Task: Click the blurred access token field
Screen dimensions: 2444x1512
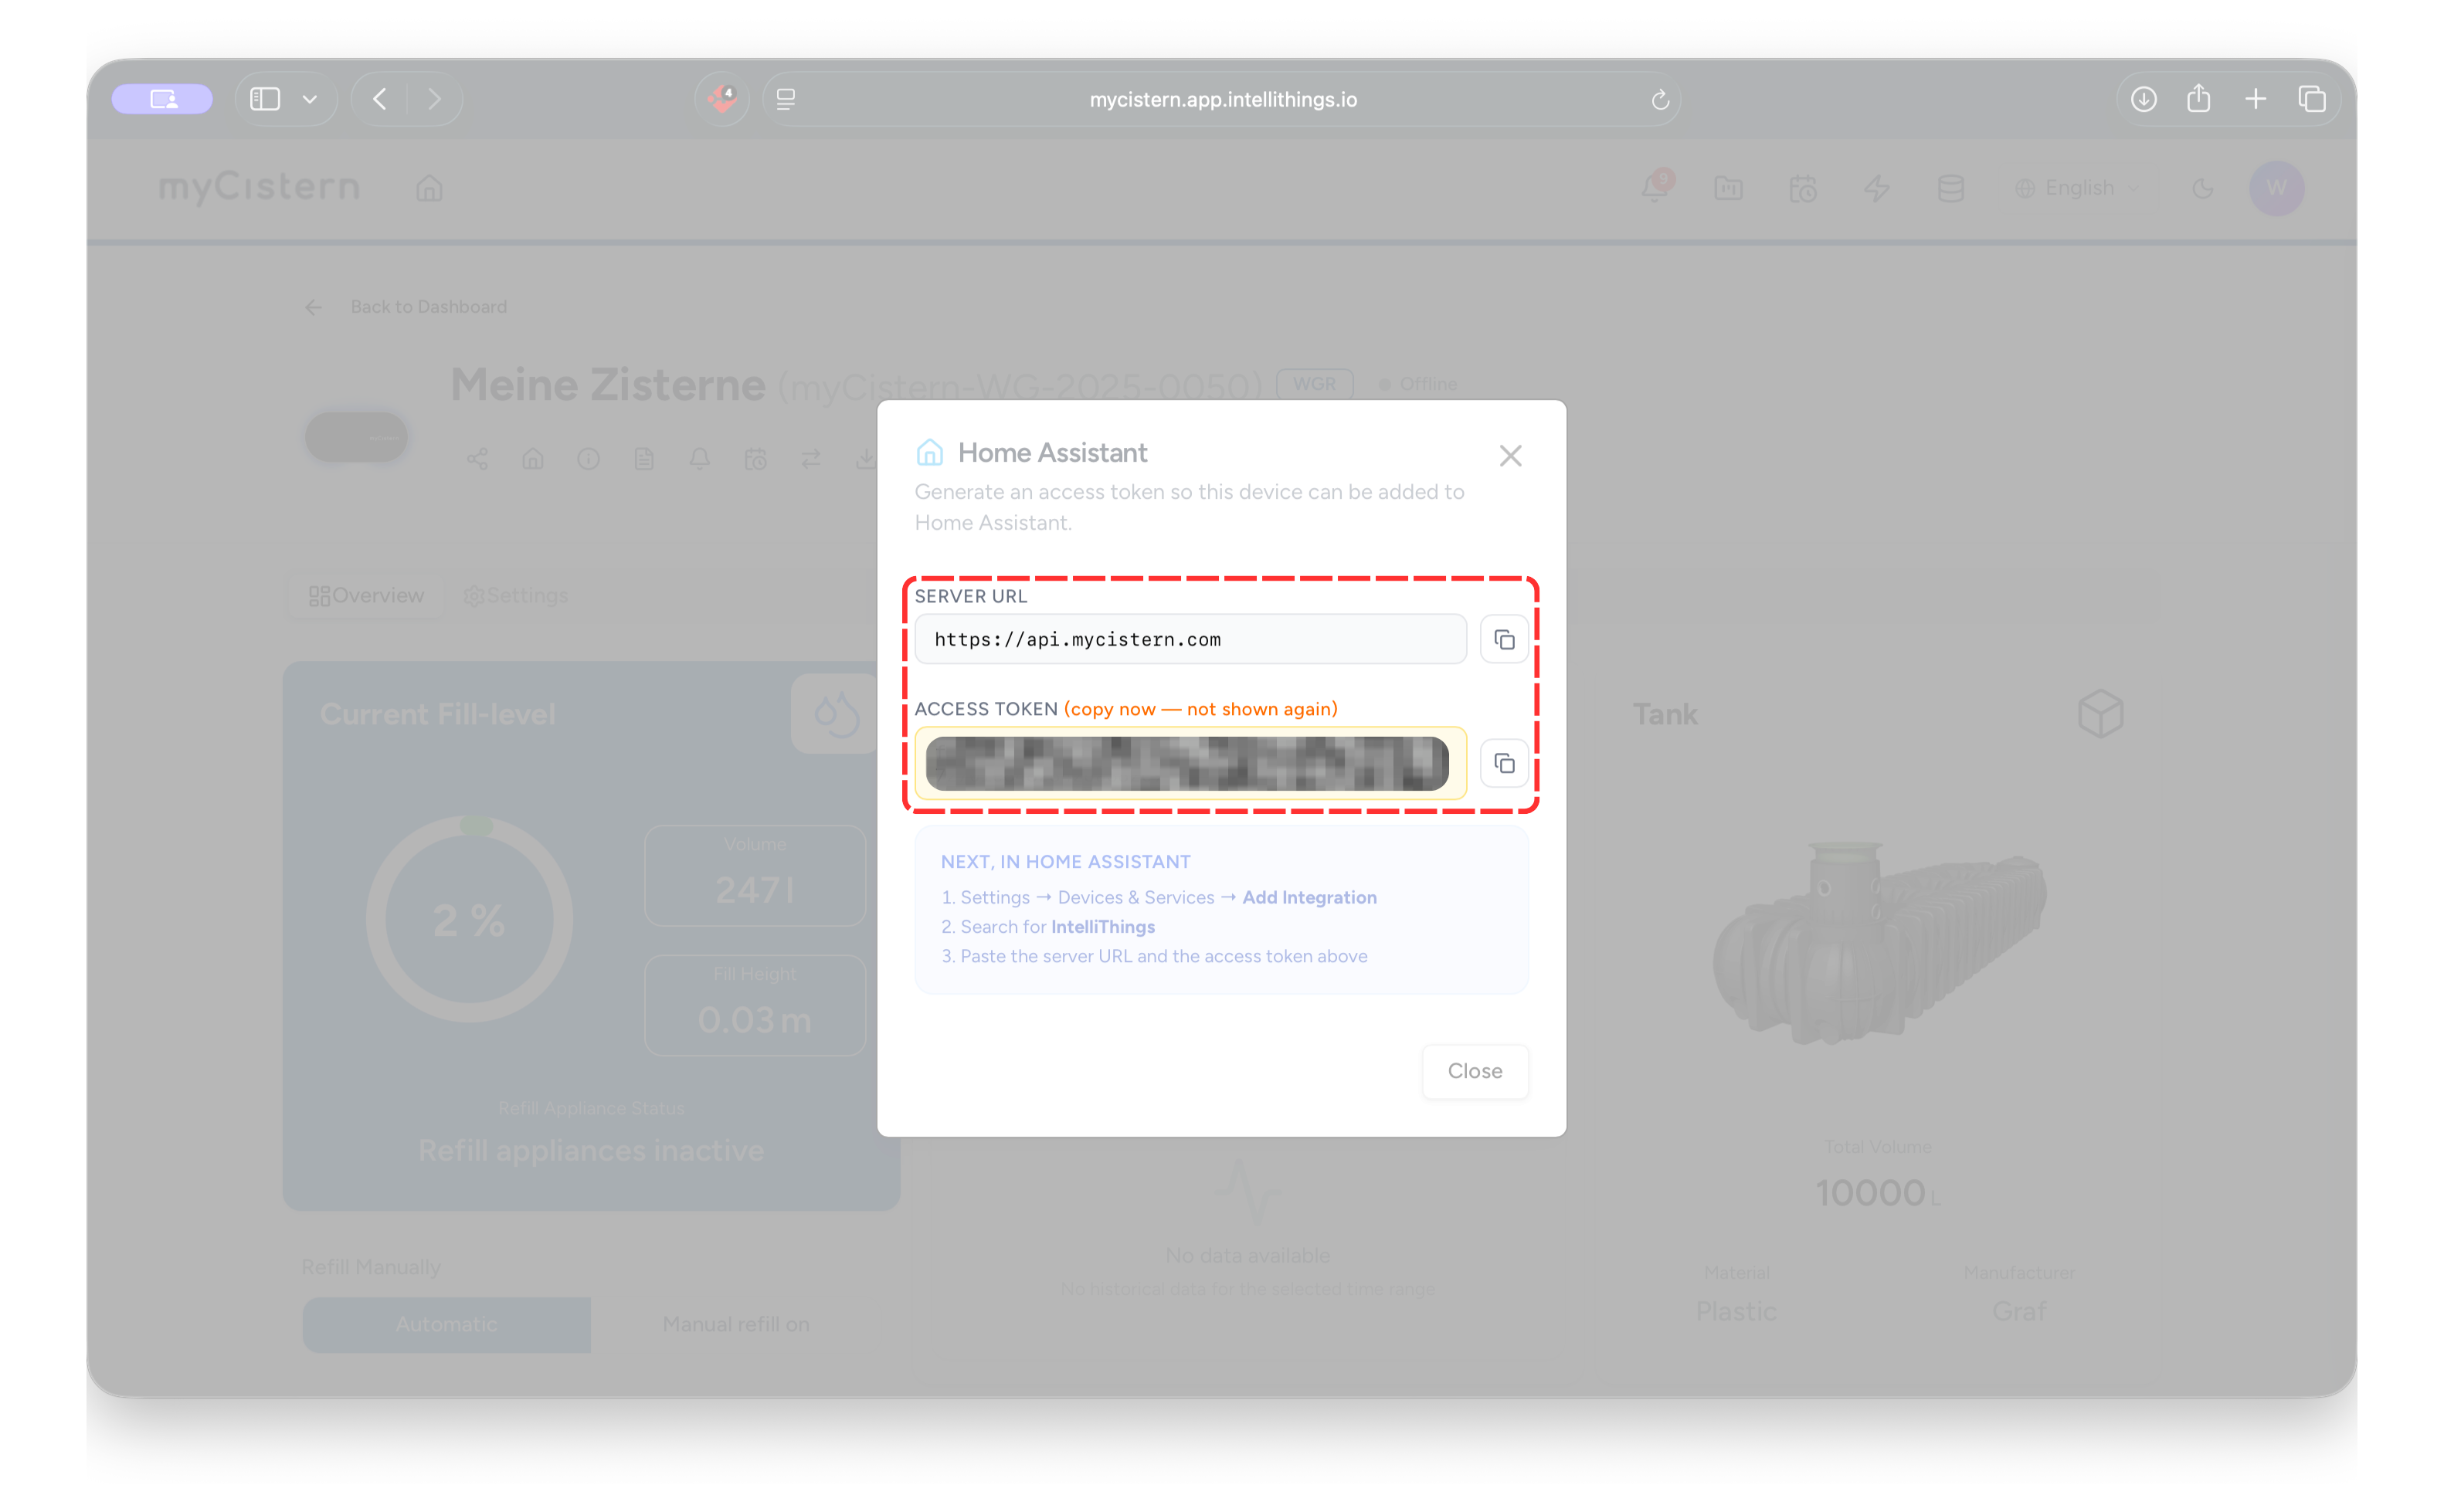Action: pyautogui.click(x=1190, y=764)
